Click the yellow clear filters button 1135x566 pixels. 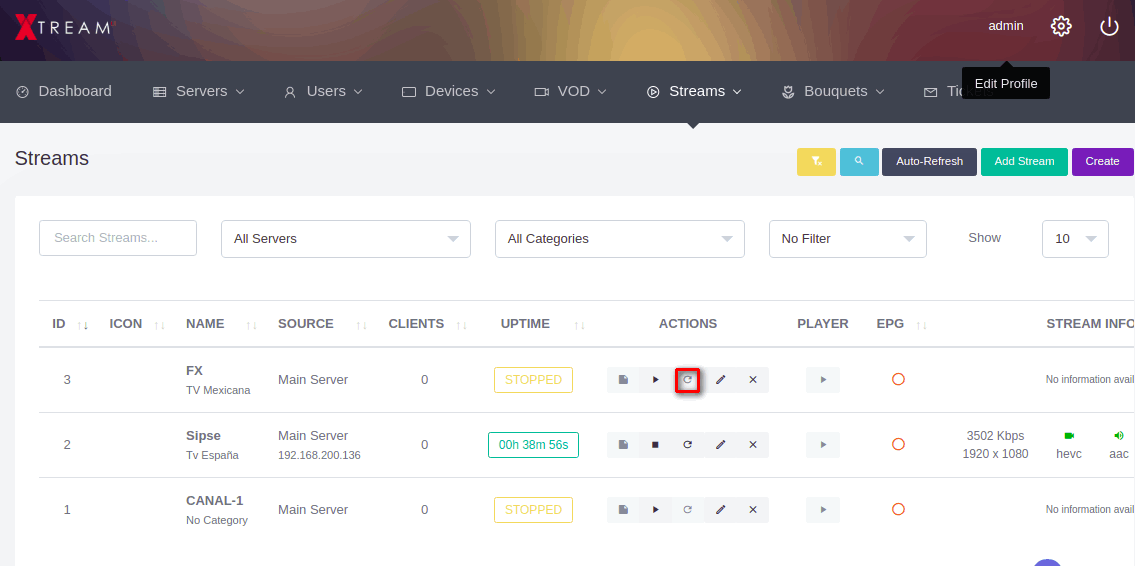(x=816, y=161)
